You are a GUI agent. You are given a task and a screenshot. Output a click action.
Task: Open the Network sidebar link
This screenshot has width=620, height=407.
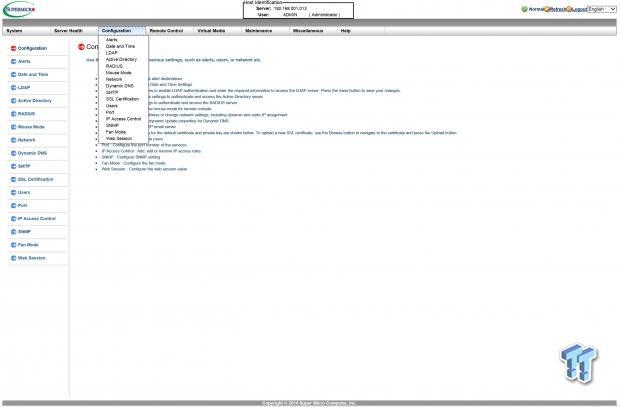coord(26,140)
